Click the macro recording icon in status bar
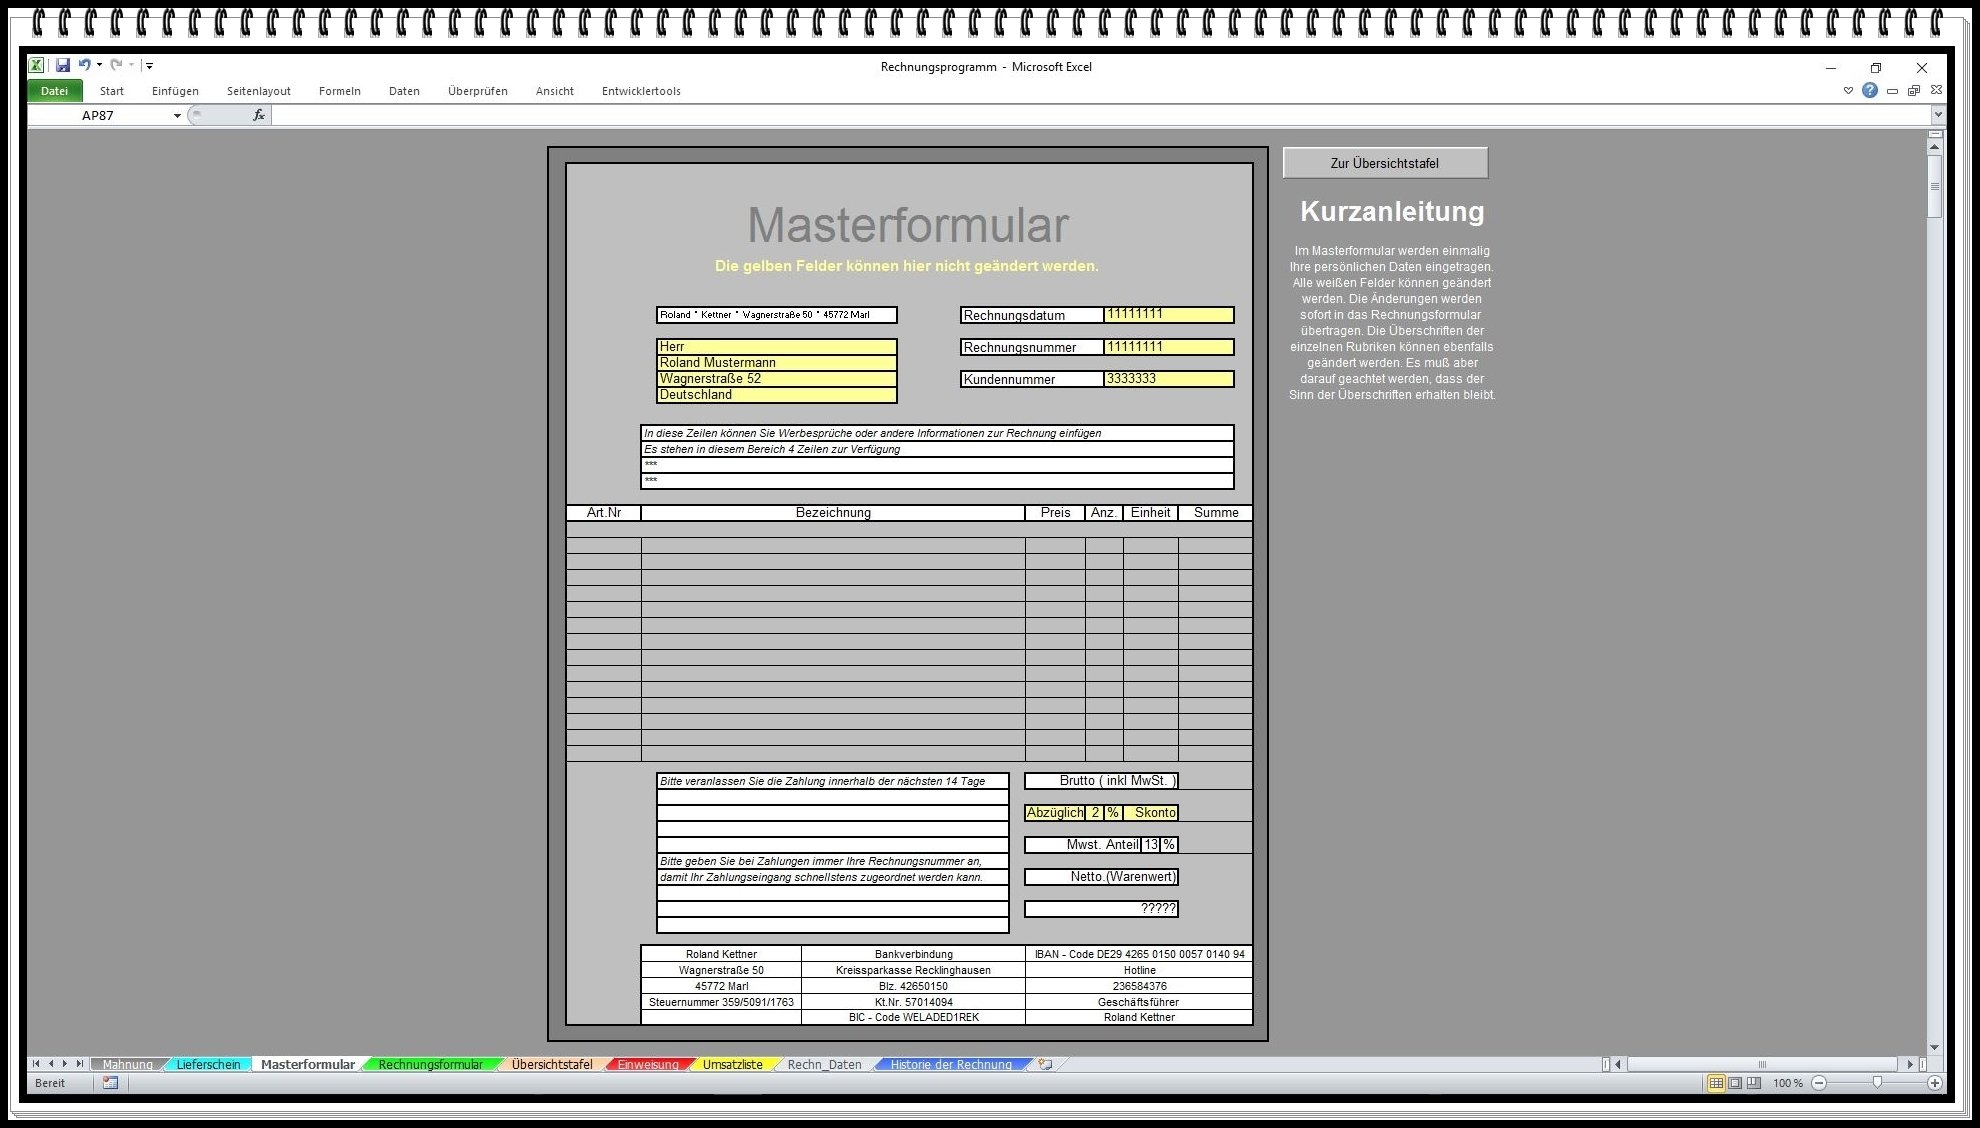This screenshot has height=1128, width=1980. point(110,1083)
